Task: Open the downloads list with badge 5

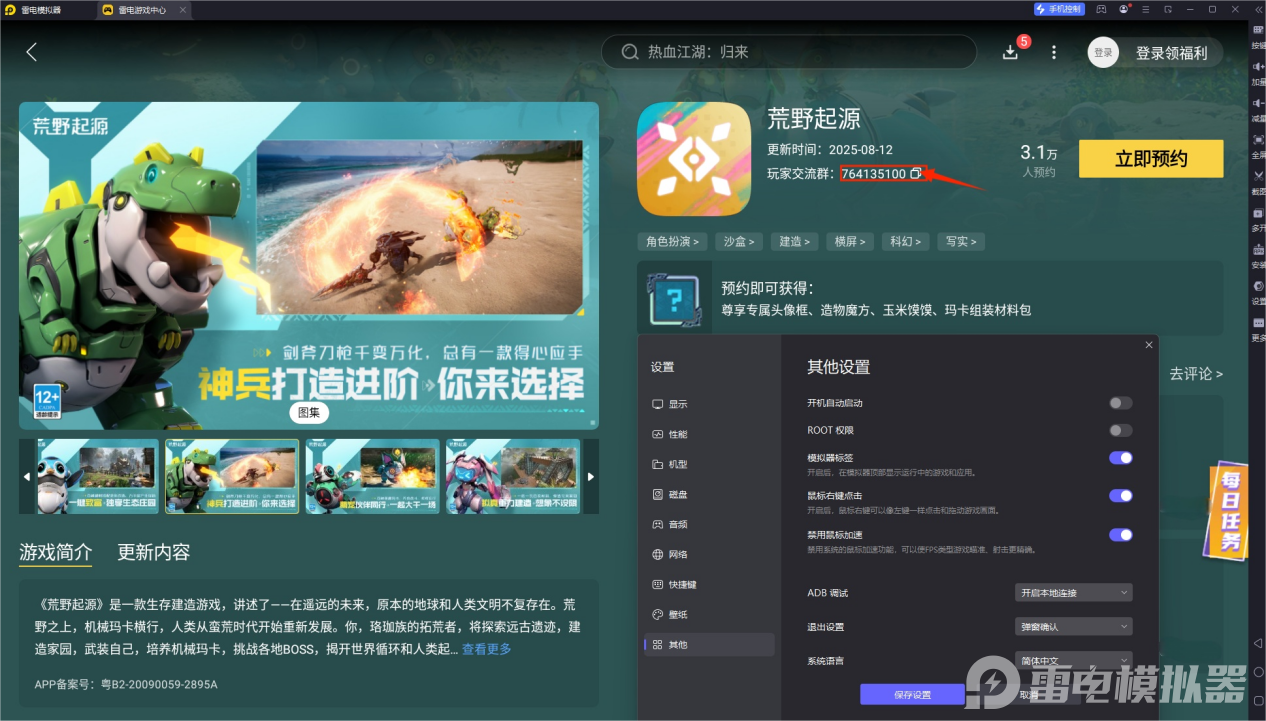Action: (x=1011, y=52)
